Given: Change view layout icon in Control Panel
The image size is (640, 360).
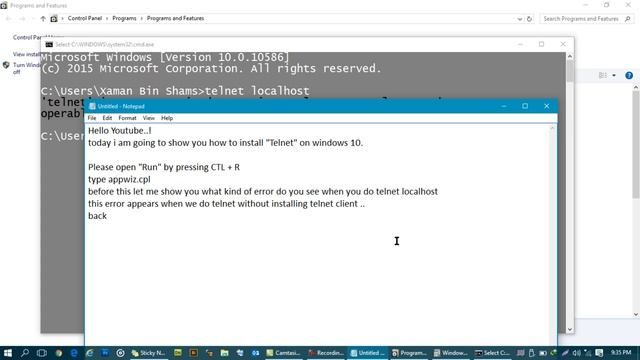Looking at the screenshot, I should 602,76.
